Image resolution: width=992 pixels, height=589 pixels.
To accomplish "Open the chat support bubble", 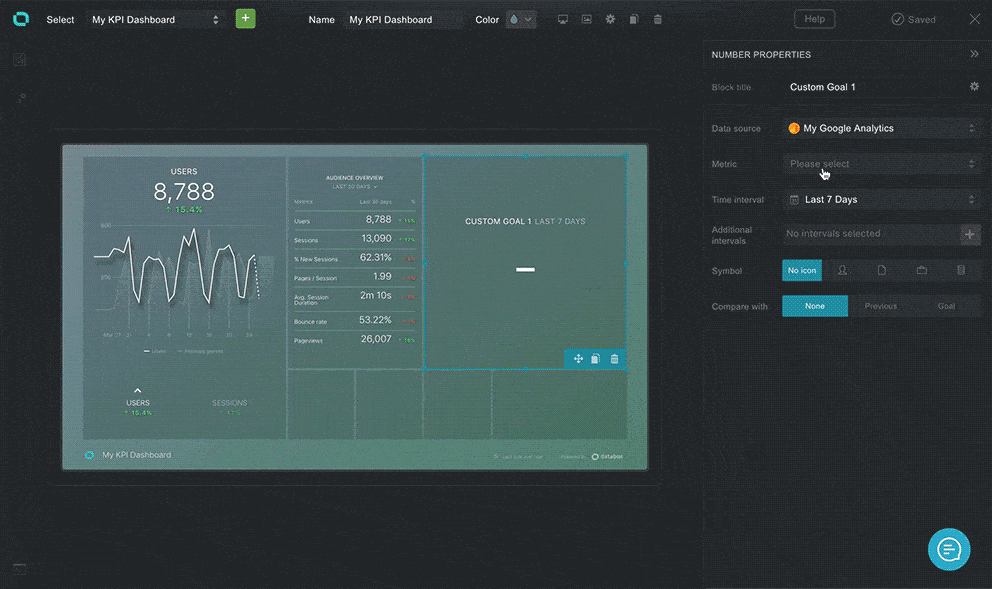I will click(949, 549).
